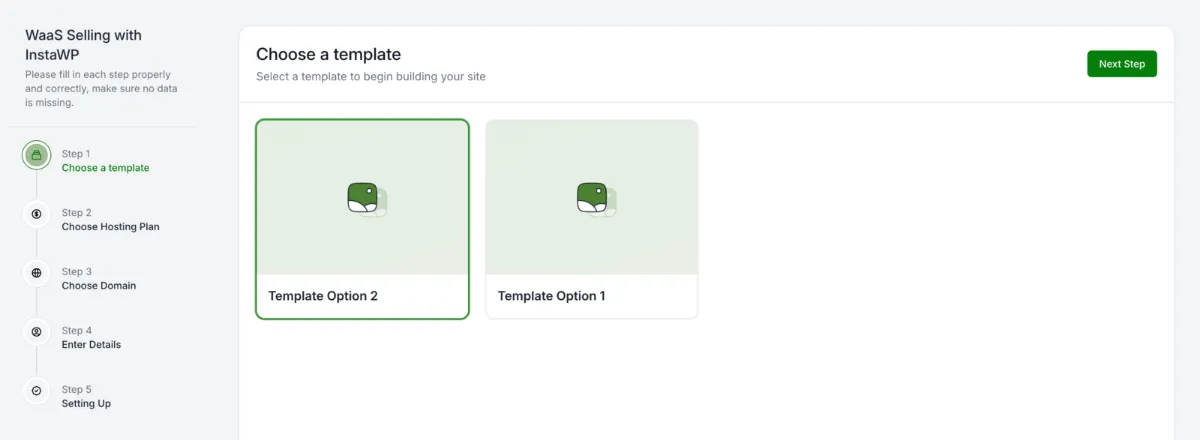
Task: Click the Next Step button
Action: [x=1122, y=64]
